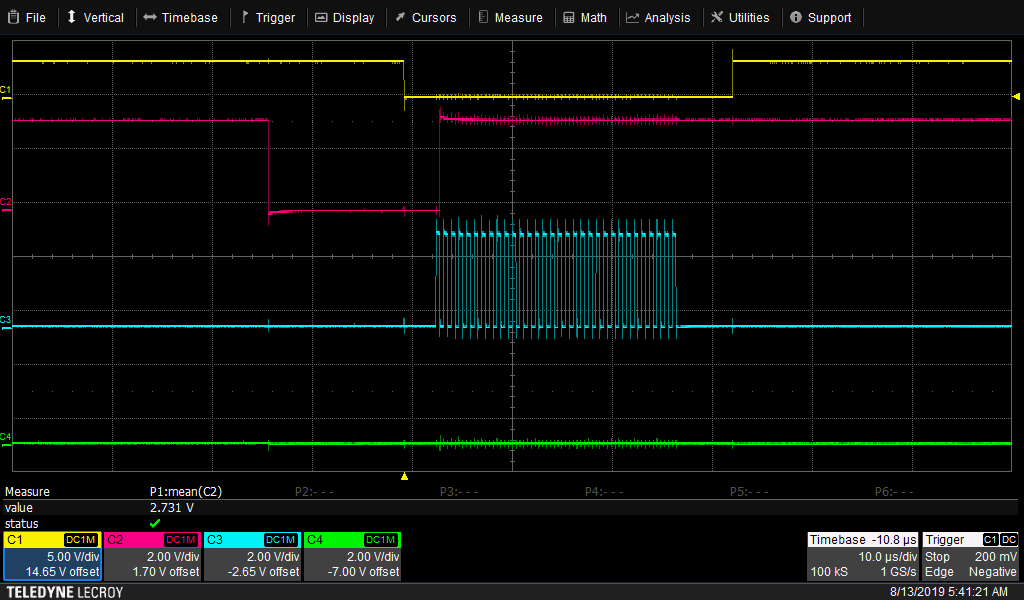Screen dimensions: 1024x600
Task: Select the C4 channel descriptor box
Action: point(352,556)
